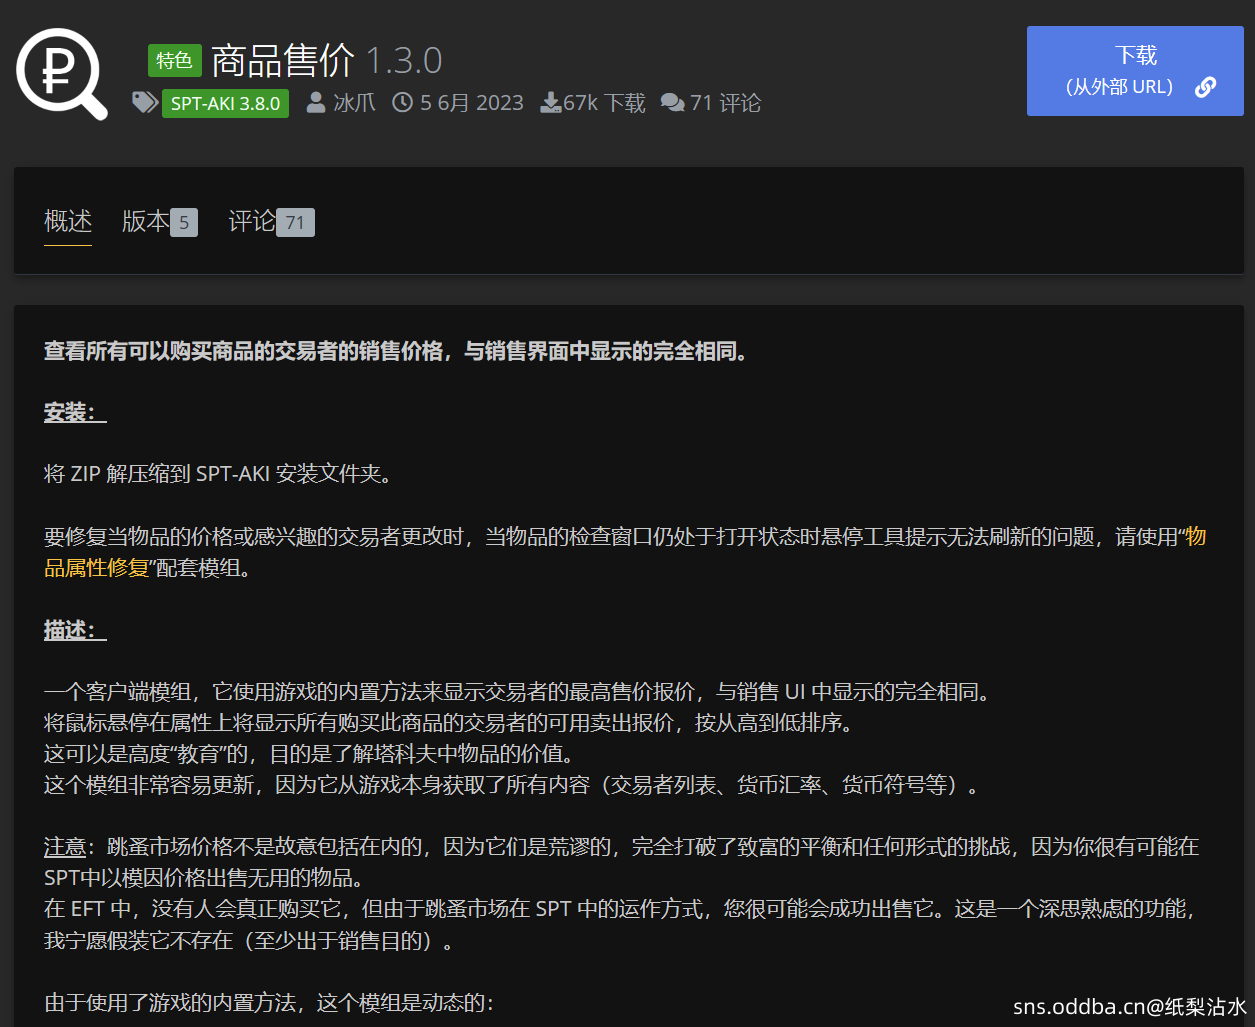Click the line starting 将鼠标悬停在属性上
Image resolution: width=1255 pixels, height=1027 pixels.
[449, 722]
